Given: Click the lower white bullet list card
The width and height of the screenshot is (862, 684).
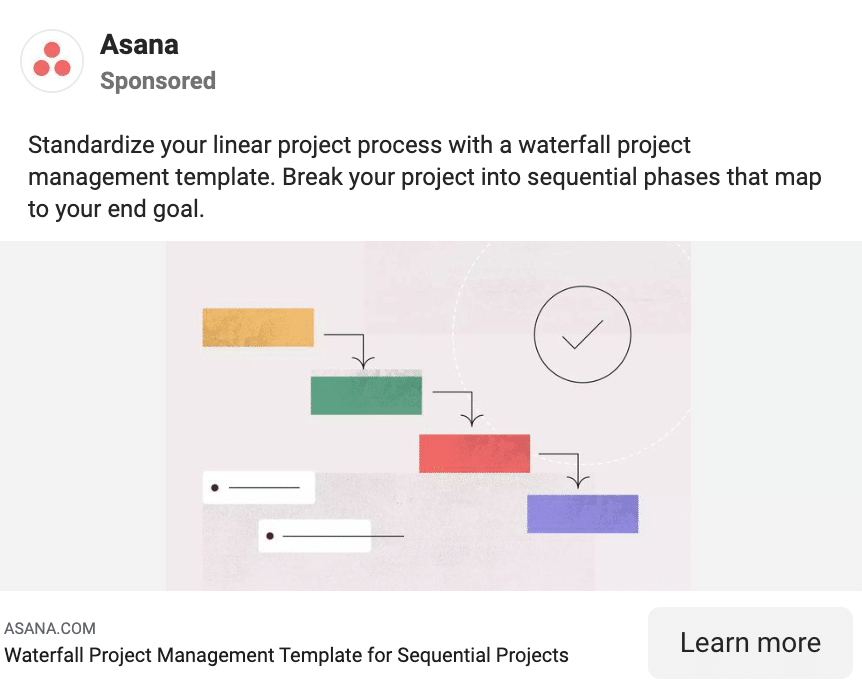Looking at the screenshot, I should pos(314,536).
